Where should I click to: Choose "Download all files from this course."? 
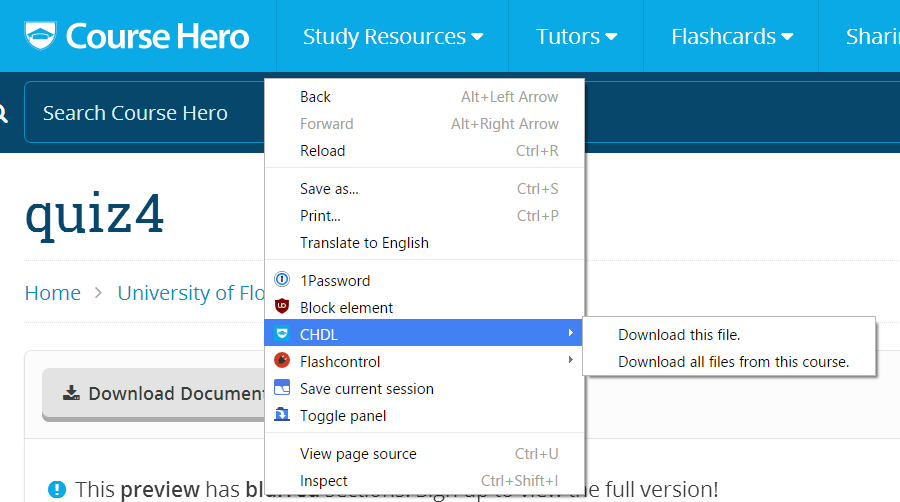[734, 362]
